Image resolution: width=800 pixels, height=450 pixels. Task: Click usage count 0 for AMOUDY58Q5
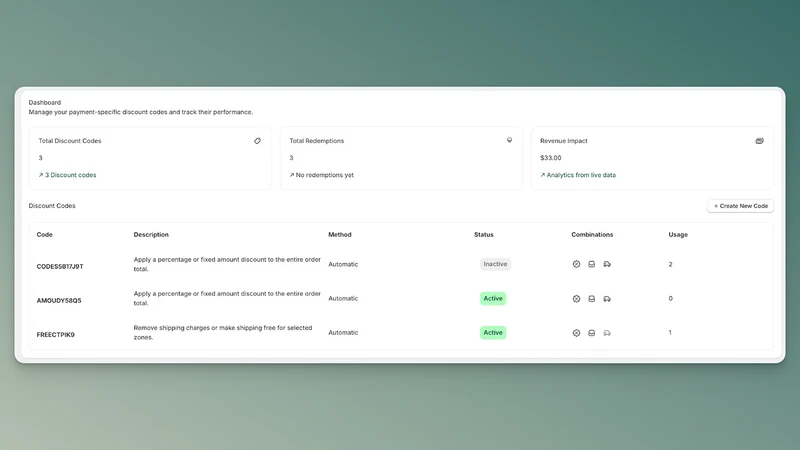click(x=670, y=298)
